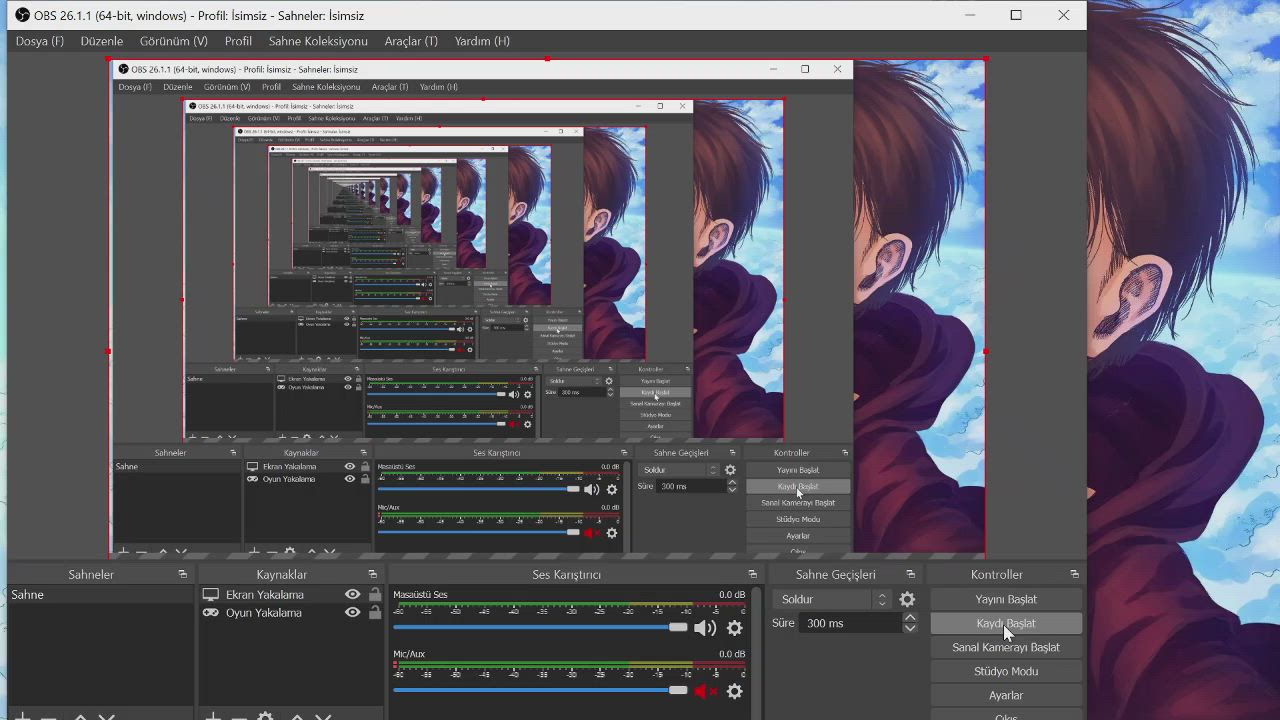In the preview's mirrored window, click Mic/Aux gear
Screen dimensions: 1280x720
[x=612, y=533]
